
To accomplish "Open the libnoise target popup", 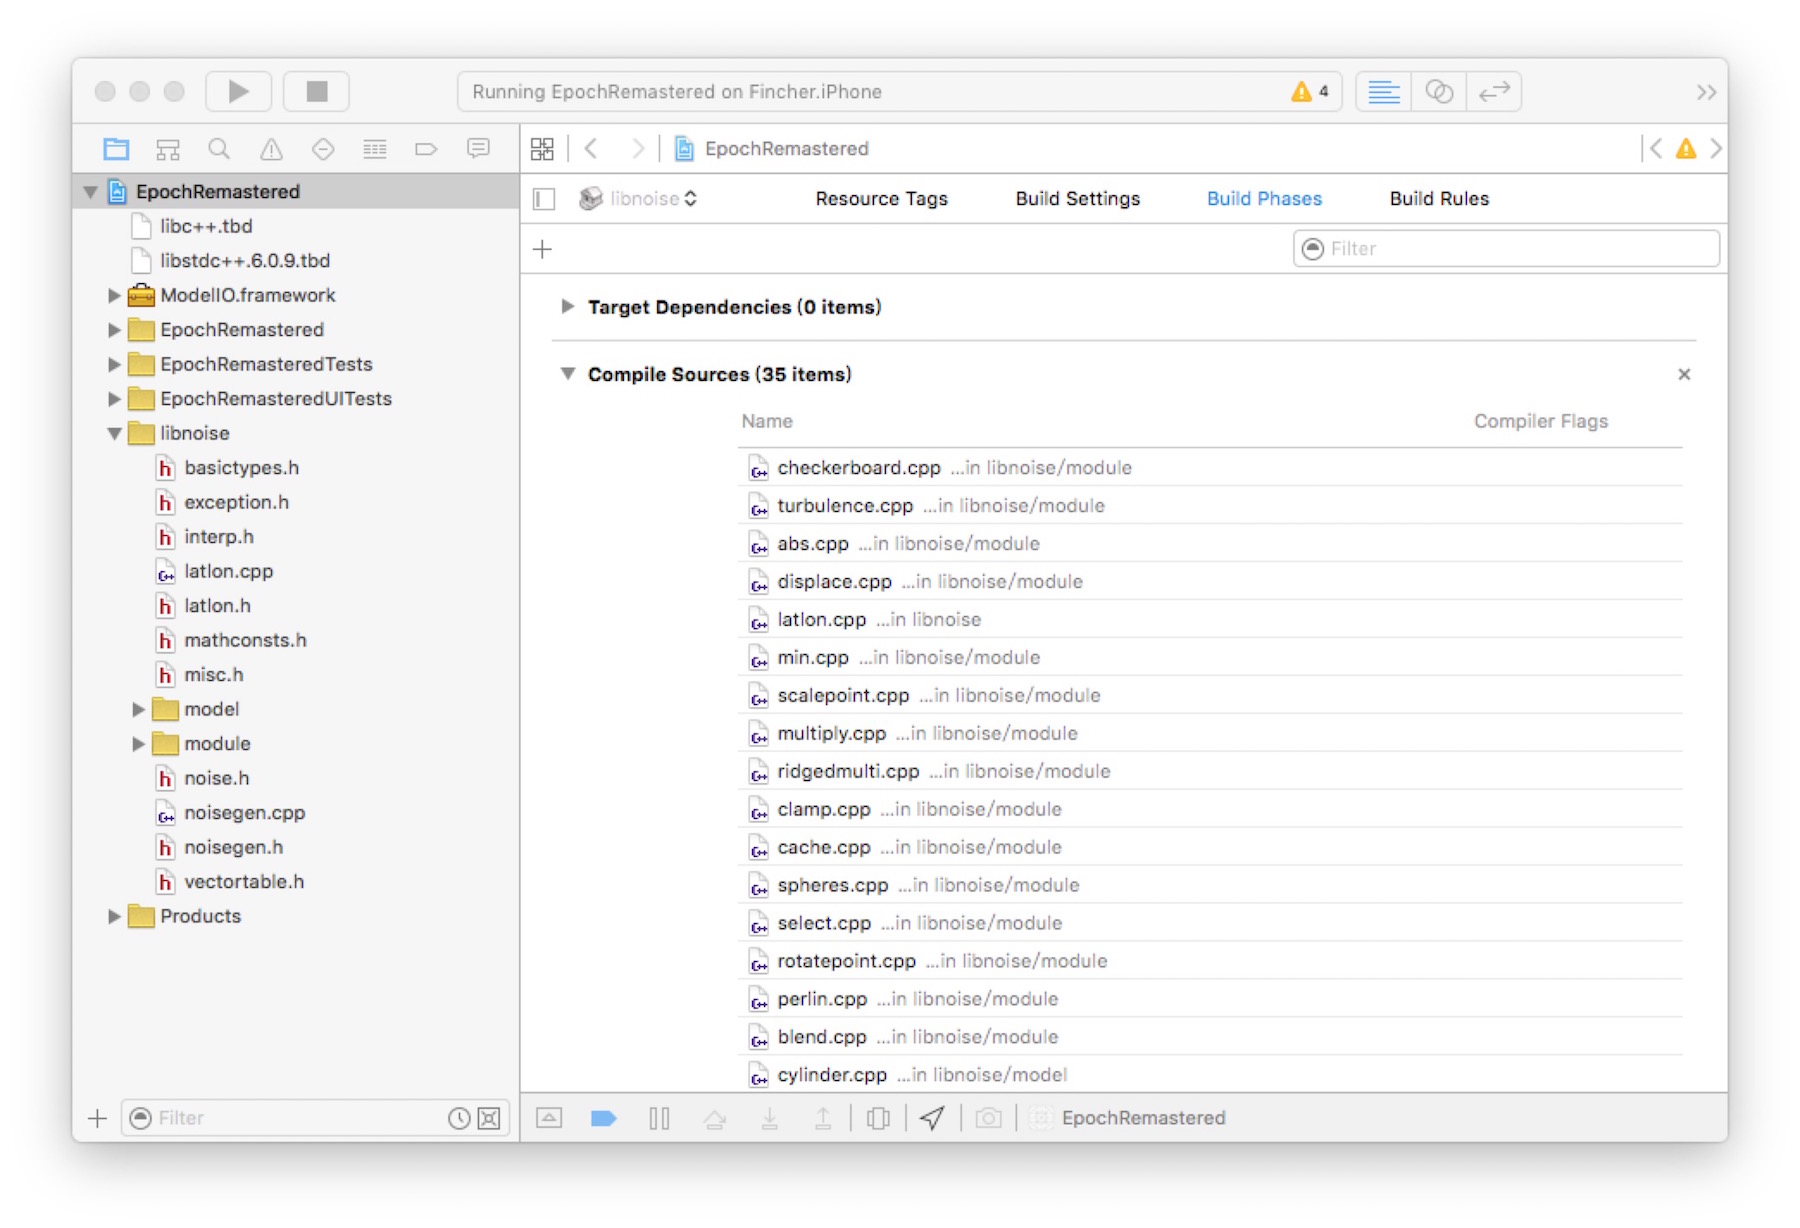I will (x=638, y=199).
